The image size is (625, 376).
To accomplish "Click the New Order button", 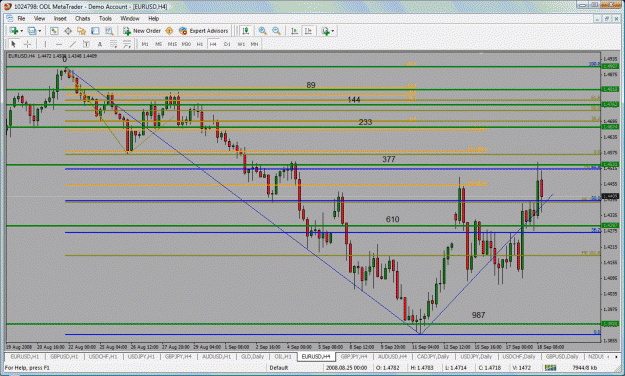I will [142, 31].
